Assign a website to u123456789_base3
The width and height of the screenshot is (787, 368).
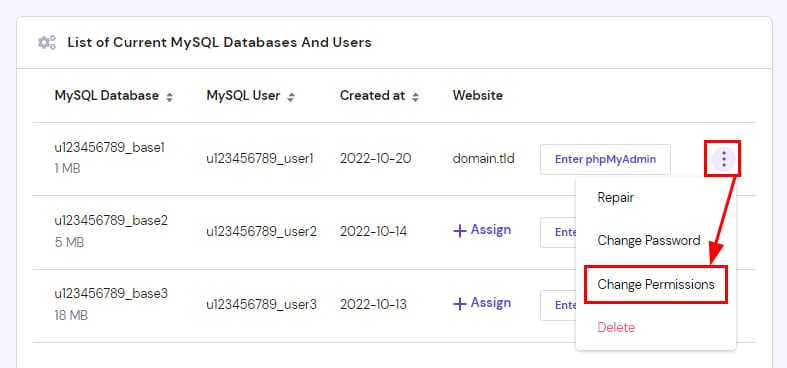[482, 303]
